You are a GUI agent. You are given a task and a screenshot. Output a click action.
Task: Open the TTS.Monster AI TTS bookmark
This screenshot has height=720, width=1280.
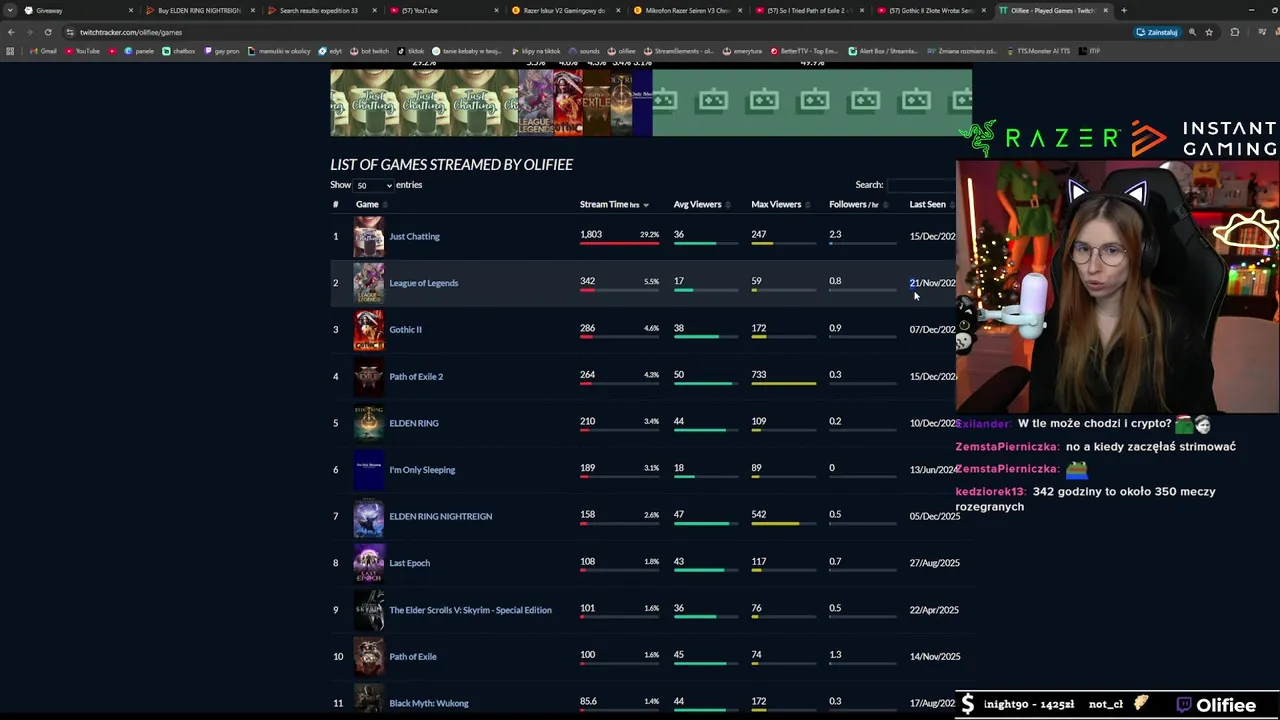[1038, 51]
